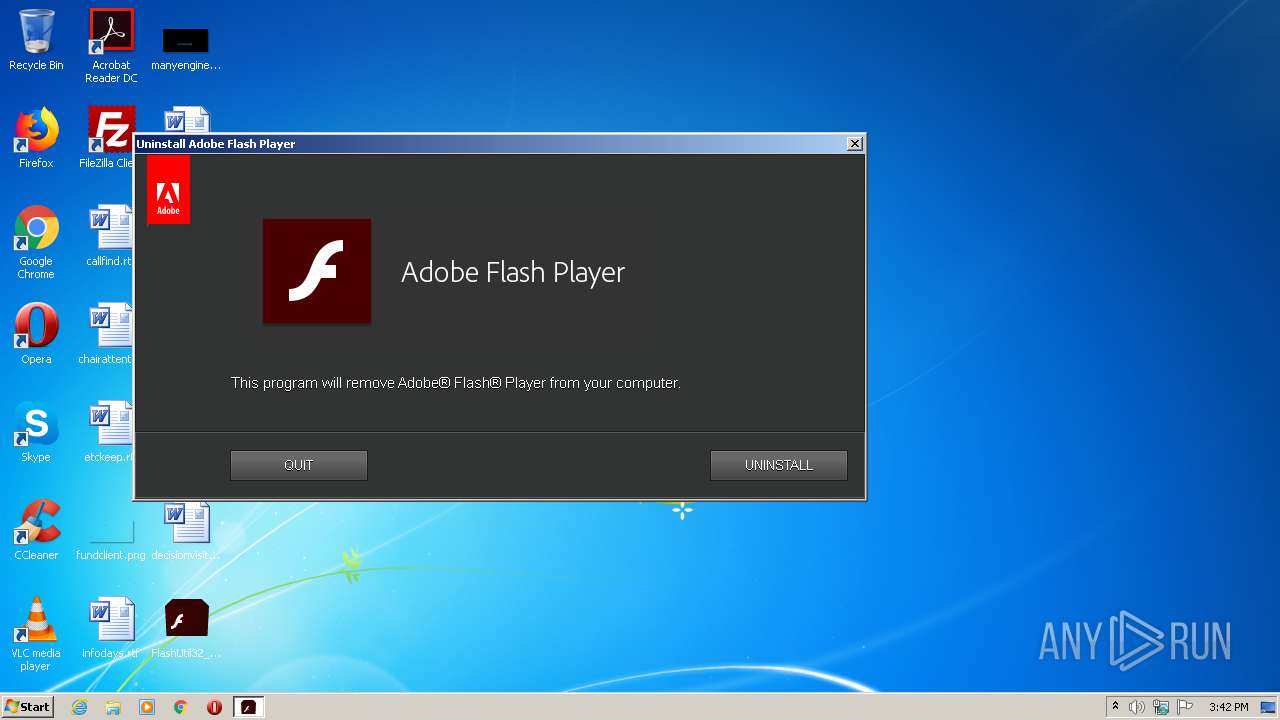Image resolution: width=1280 pixels, height=720 pixels.
Task: Open the Opera desktop shortcut
Action: (36, 334)
